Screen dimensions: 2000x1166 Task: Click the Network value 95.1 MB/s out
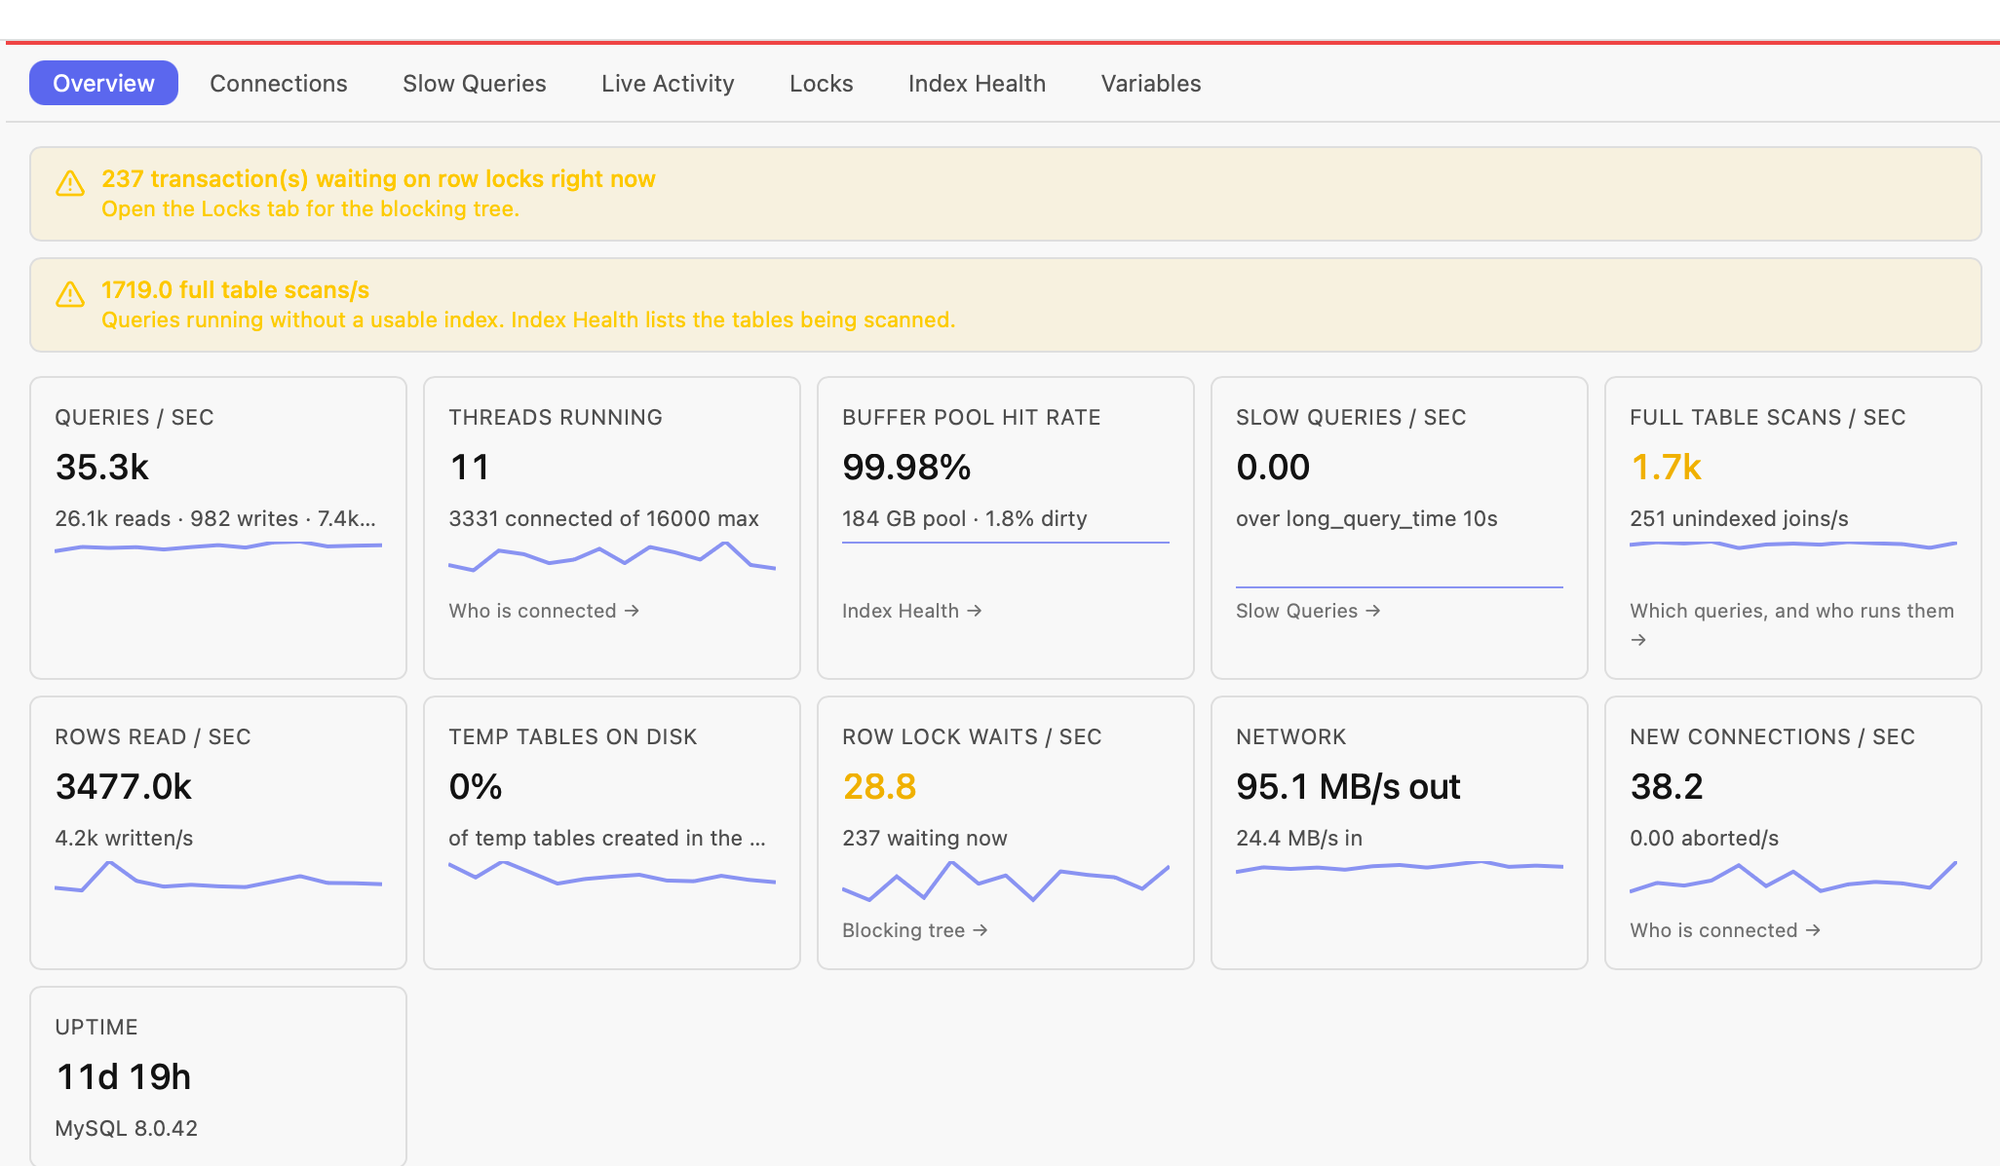1348,787
